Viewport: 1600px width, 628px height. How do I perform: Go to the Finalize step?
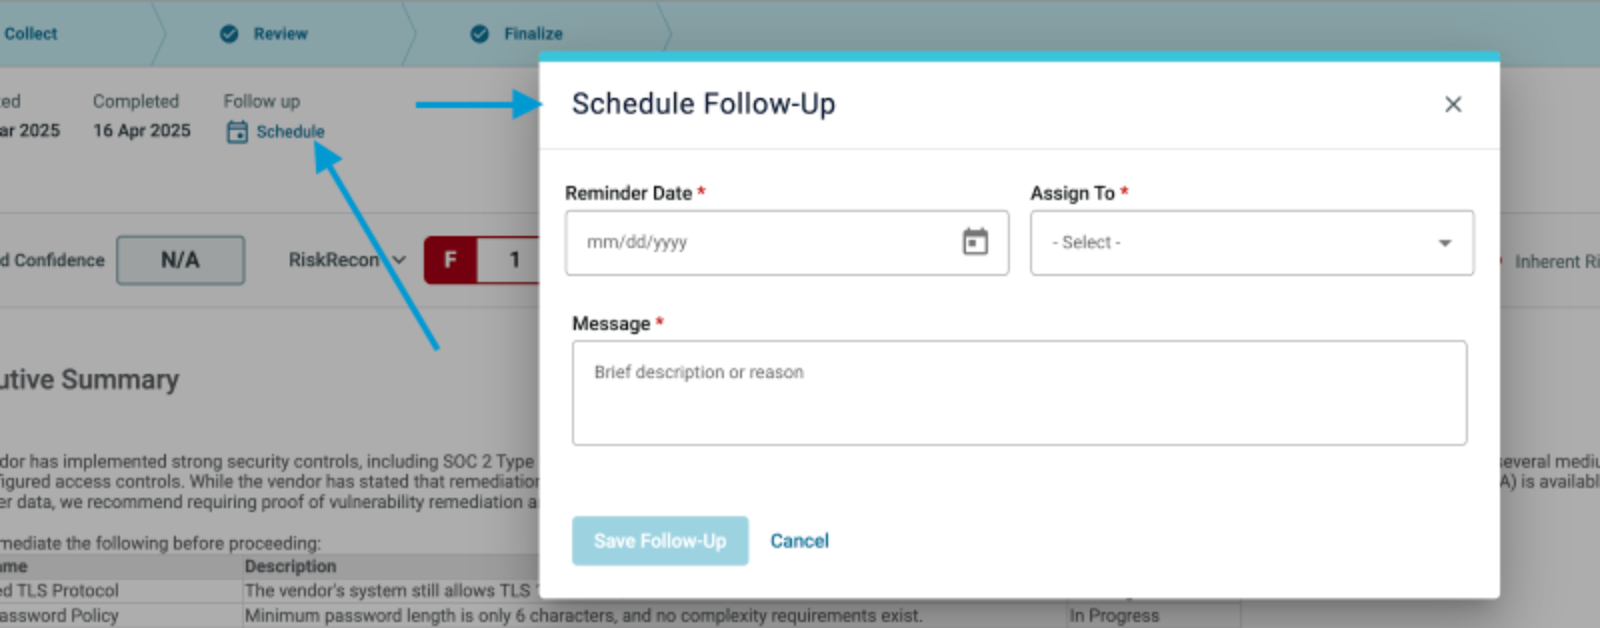click(533, 34)
